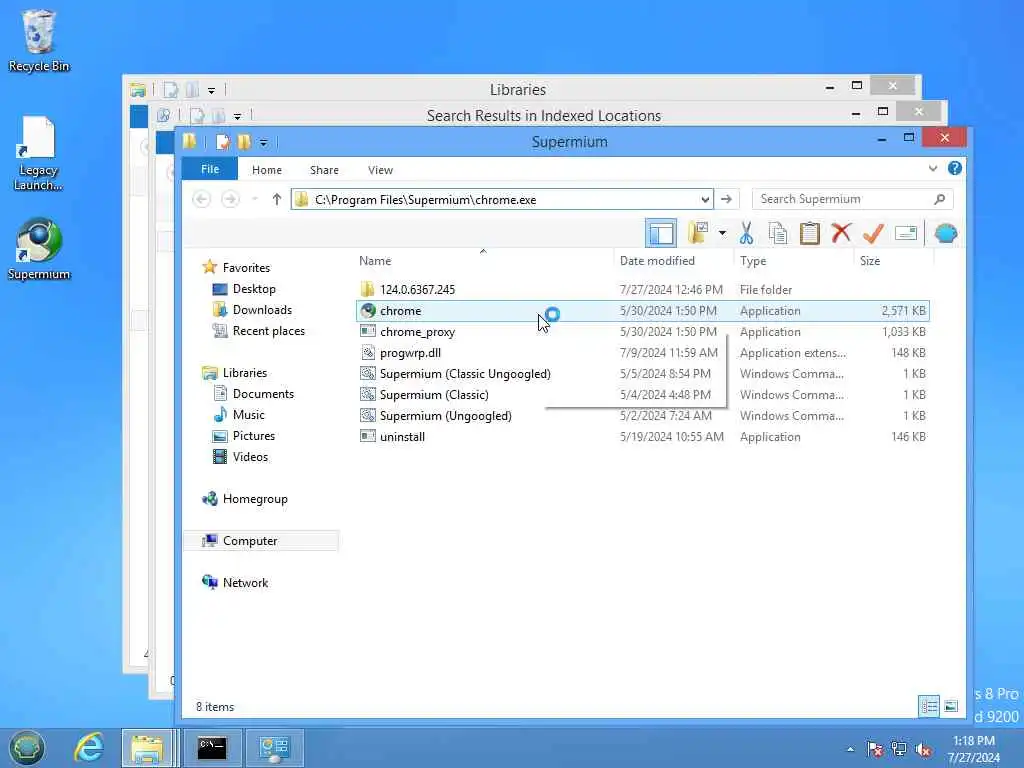
Task: Open the folder options icon in toolbar
Action: click(x=698, y=233)
